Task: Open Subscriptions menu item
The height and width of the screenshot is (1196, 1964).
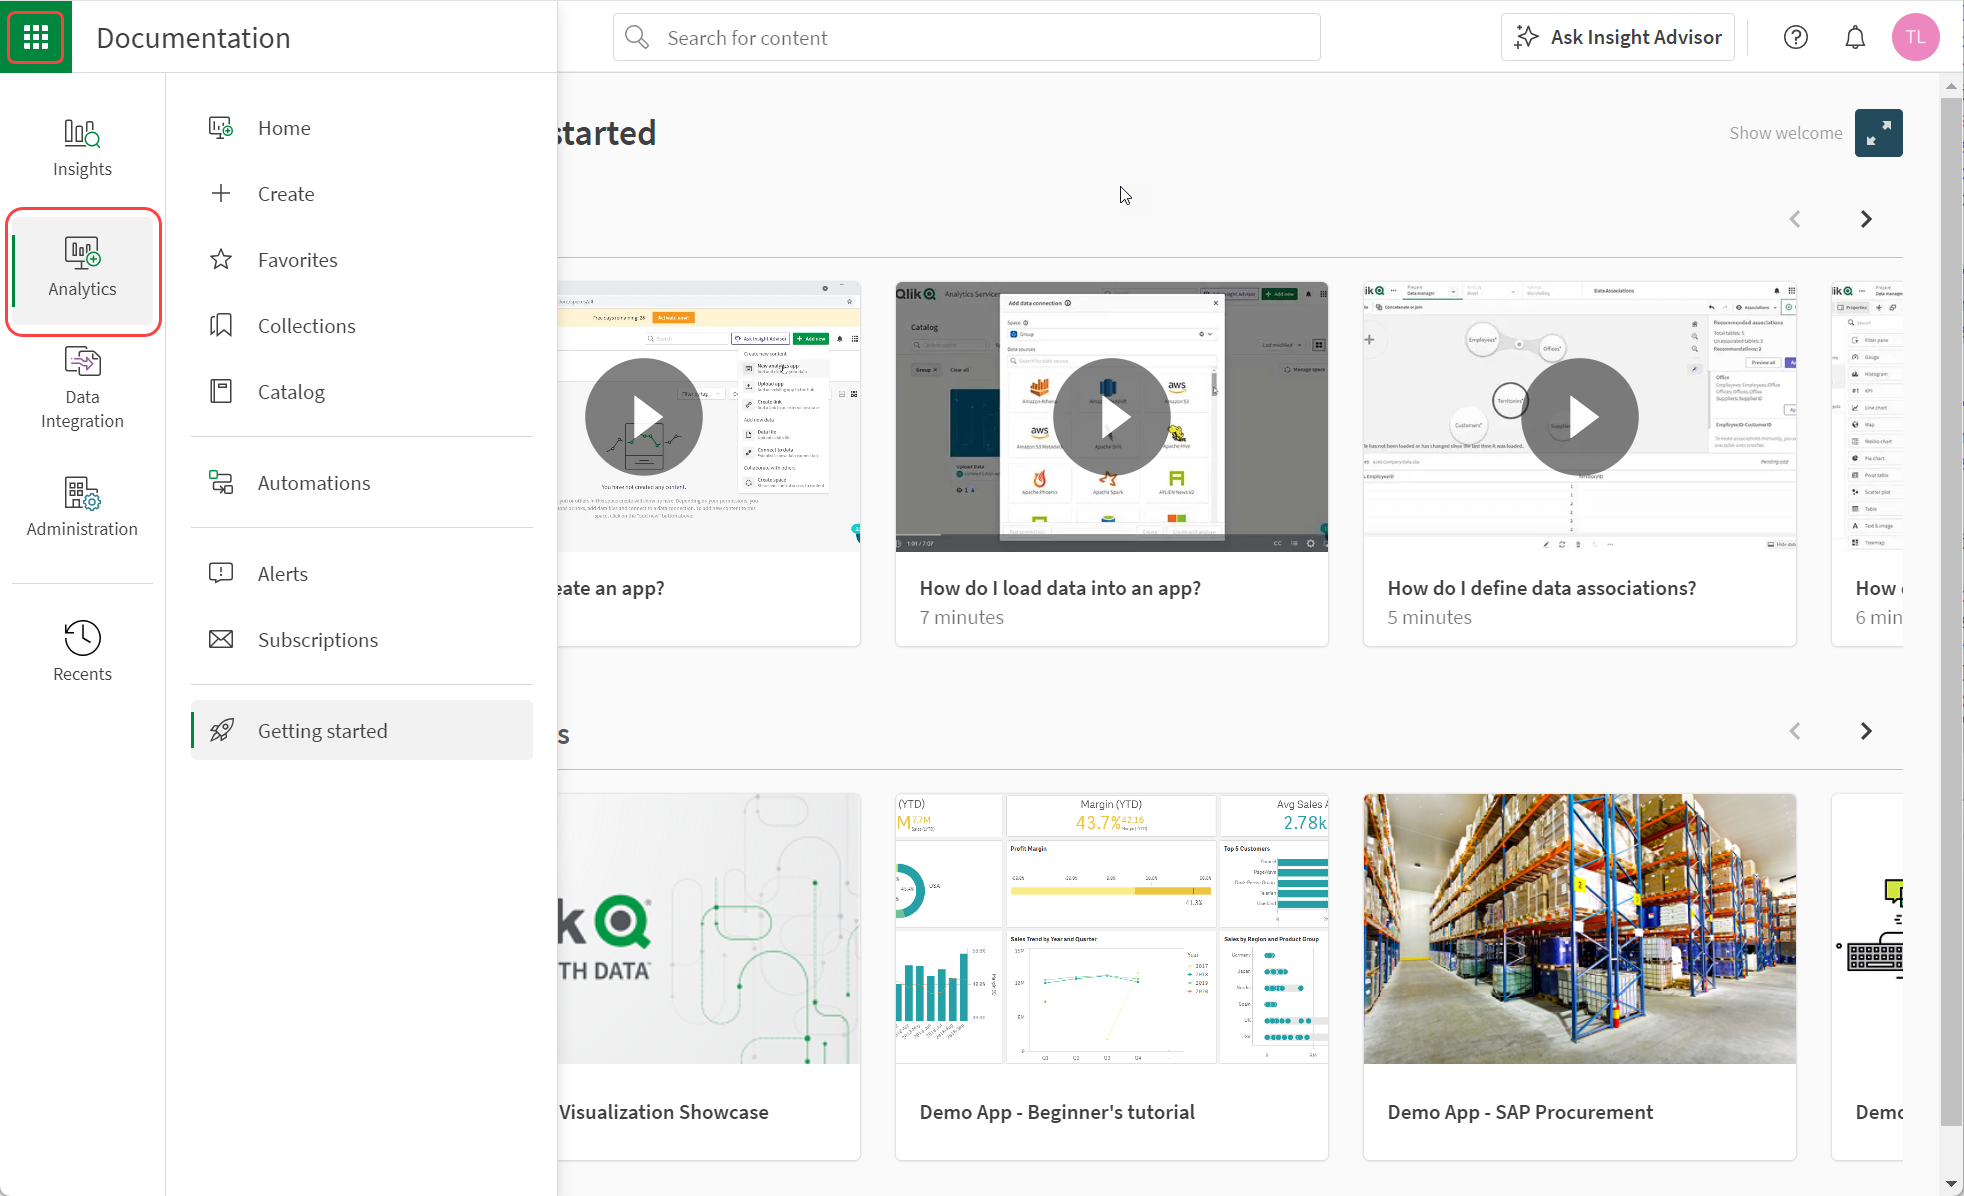Action: pos(318,639)
